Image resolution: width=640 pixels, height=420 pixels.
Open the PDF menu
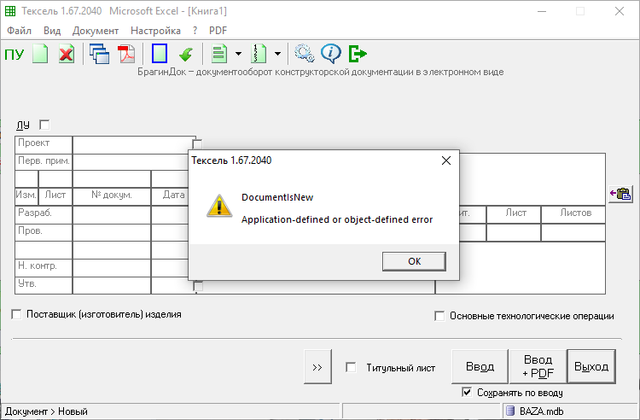(x=218, y=31)
